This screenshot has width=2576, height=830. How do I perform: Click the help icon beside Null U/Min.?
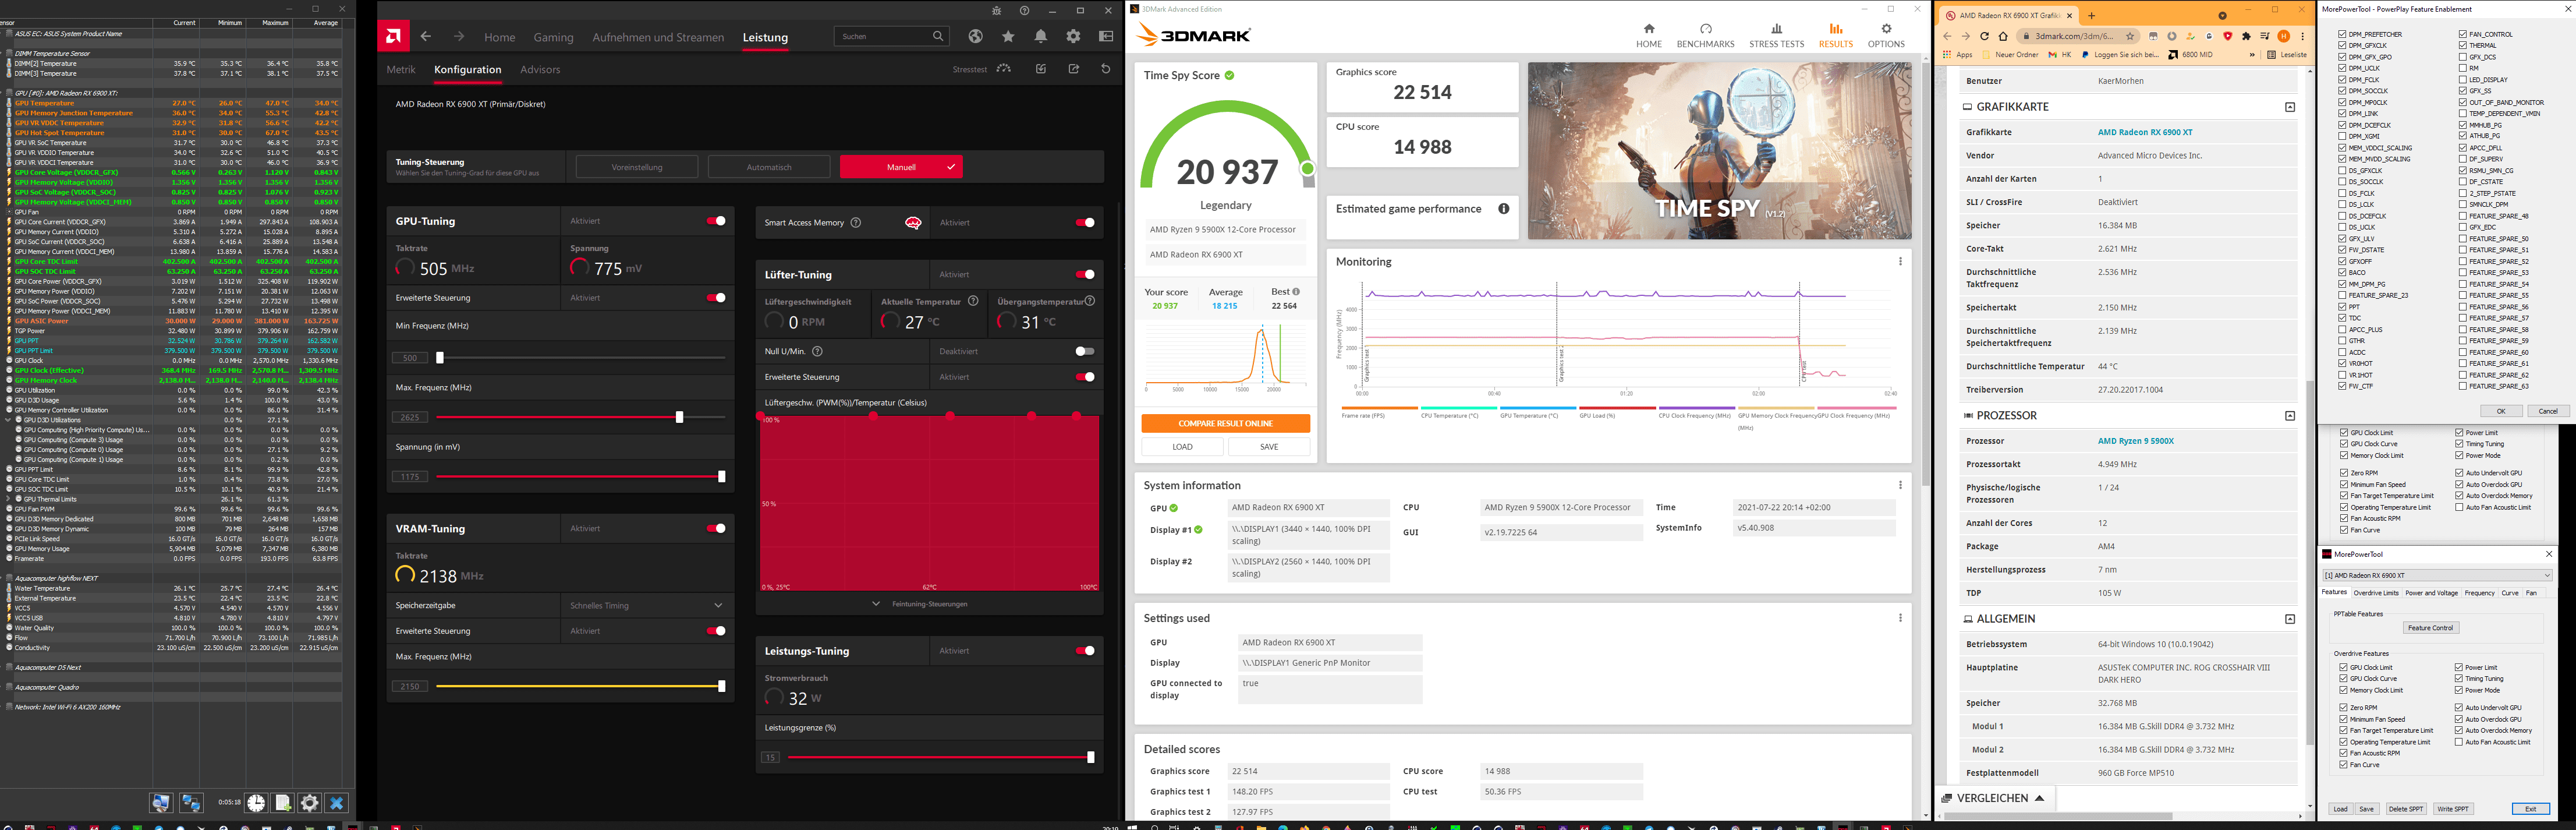[x=817, y=351]
